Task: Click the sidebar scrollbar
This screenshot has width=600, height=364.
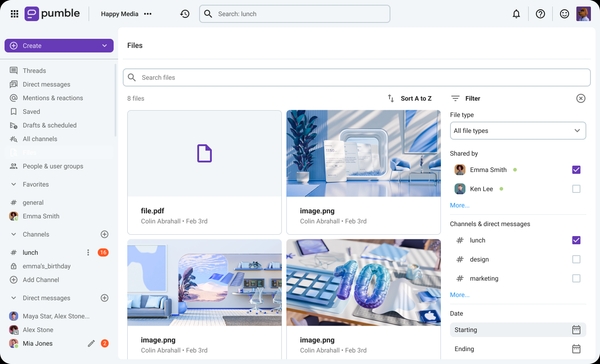Action: [115, 100]
